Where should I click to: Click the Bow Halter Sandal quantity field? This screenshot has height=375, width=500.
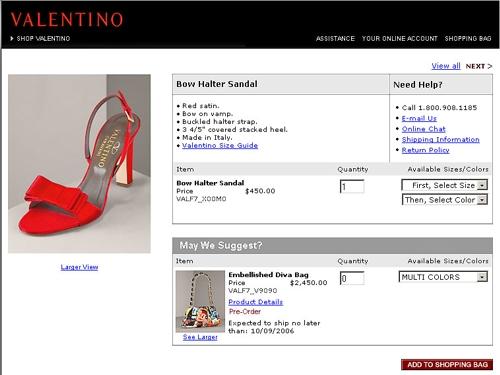point(352,186)
